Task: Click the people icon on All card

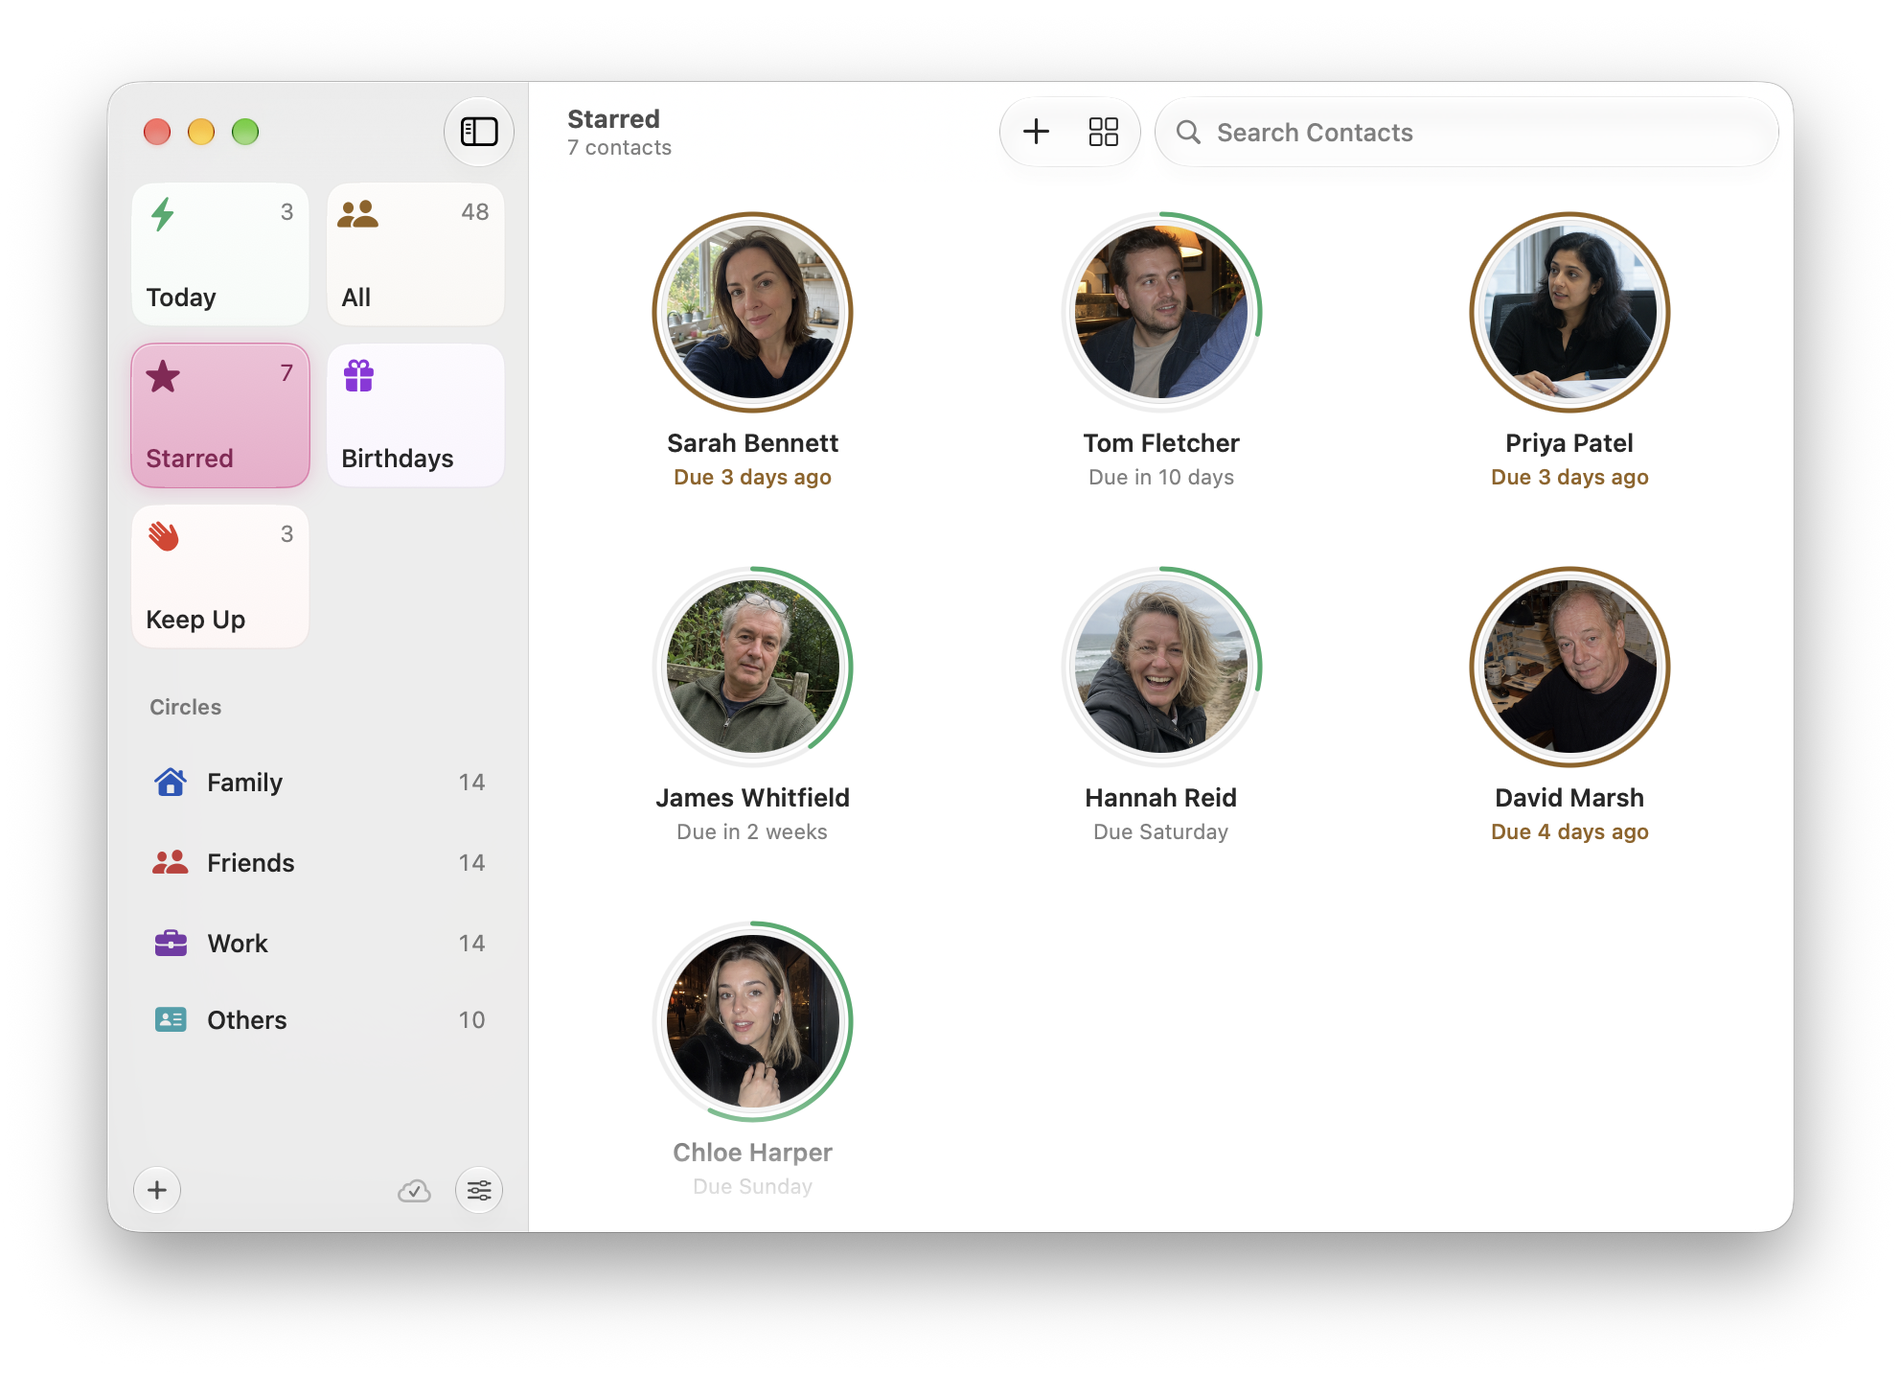Action: [x=358, y=214]
